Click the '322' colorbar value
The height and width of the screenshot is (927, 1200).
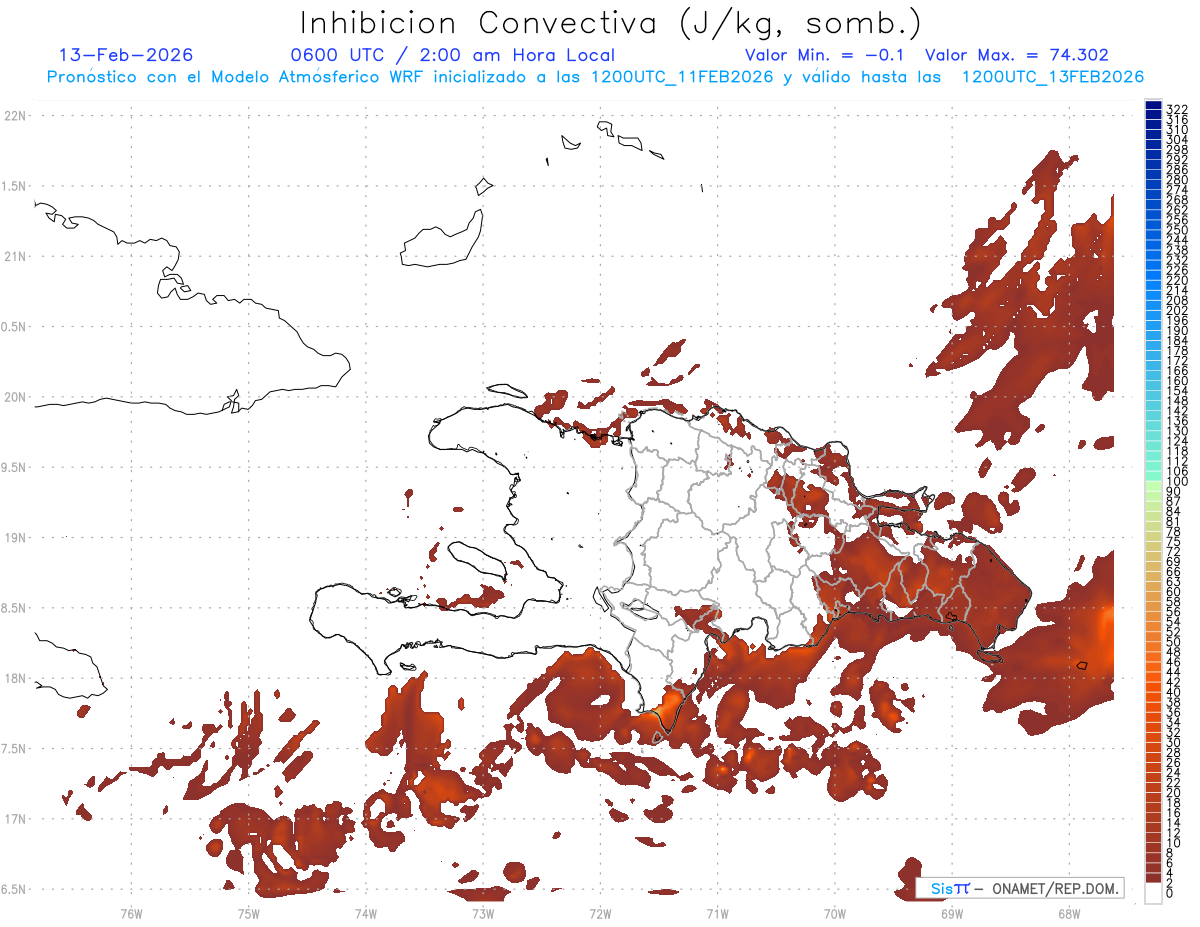point(1176,109)
